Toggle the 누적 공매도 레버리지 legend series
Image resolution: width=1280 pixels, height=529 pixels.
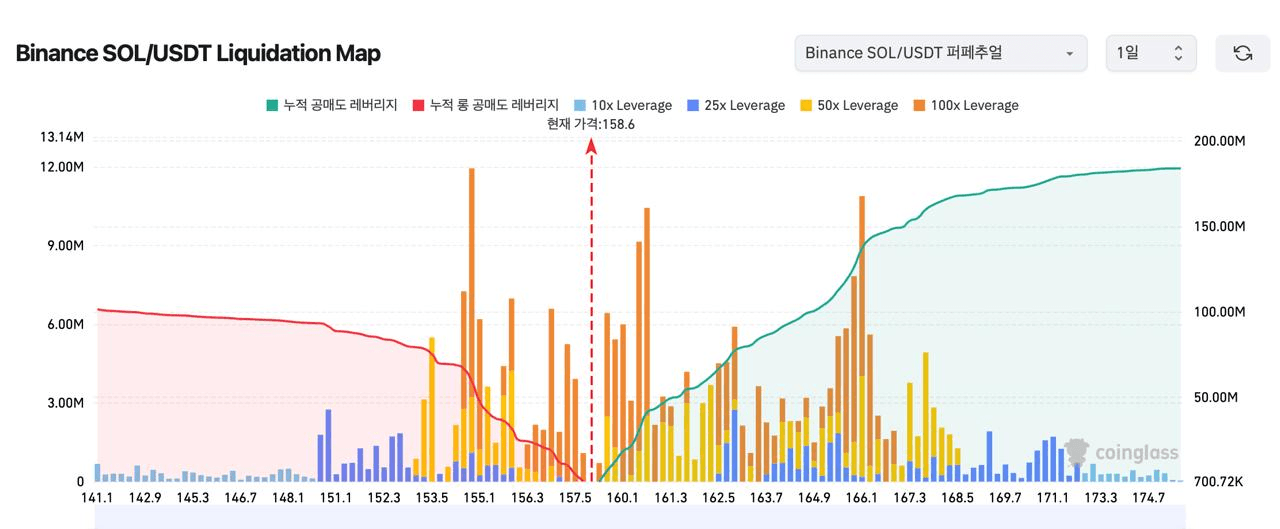(x=332, y=105)
